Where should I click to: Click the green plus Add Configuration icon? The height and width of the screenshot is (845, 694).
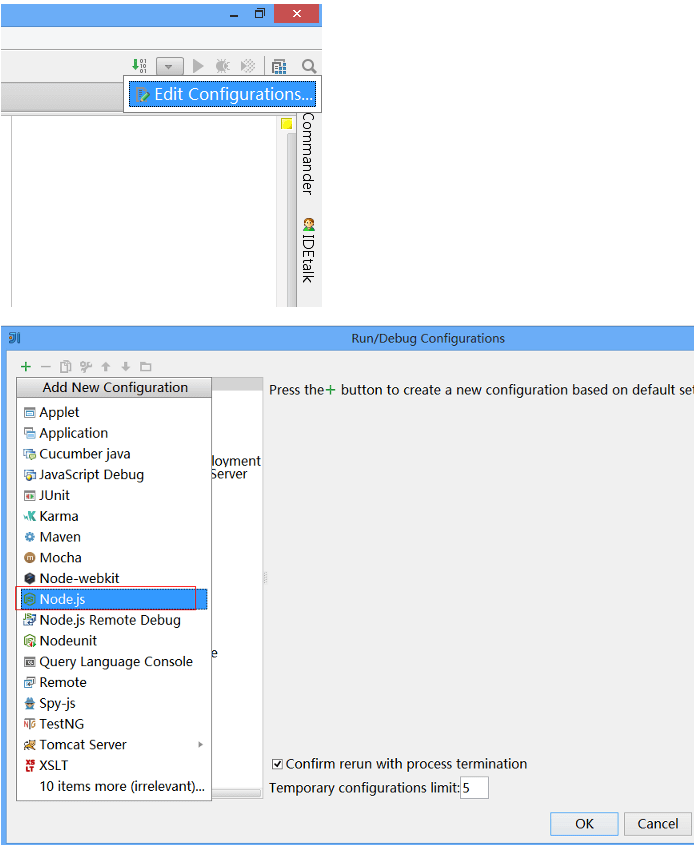[25, 366]
